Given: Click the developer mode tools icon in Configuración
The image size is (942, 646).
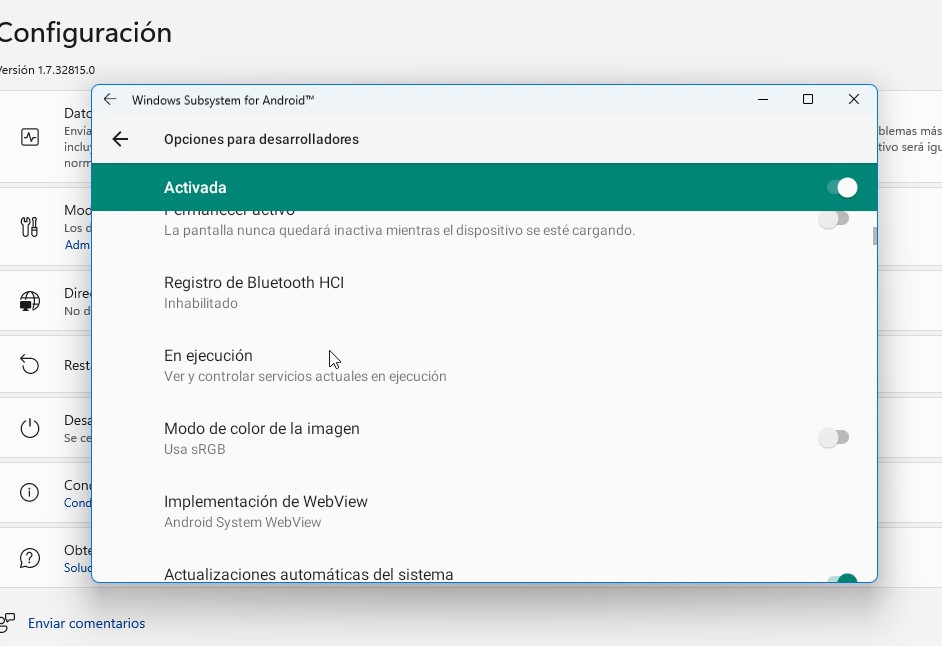Looking at the screenshot, I should coord(29,227).
